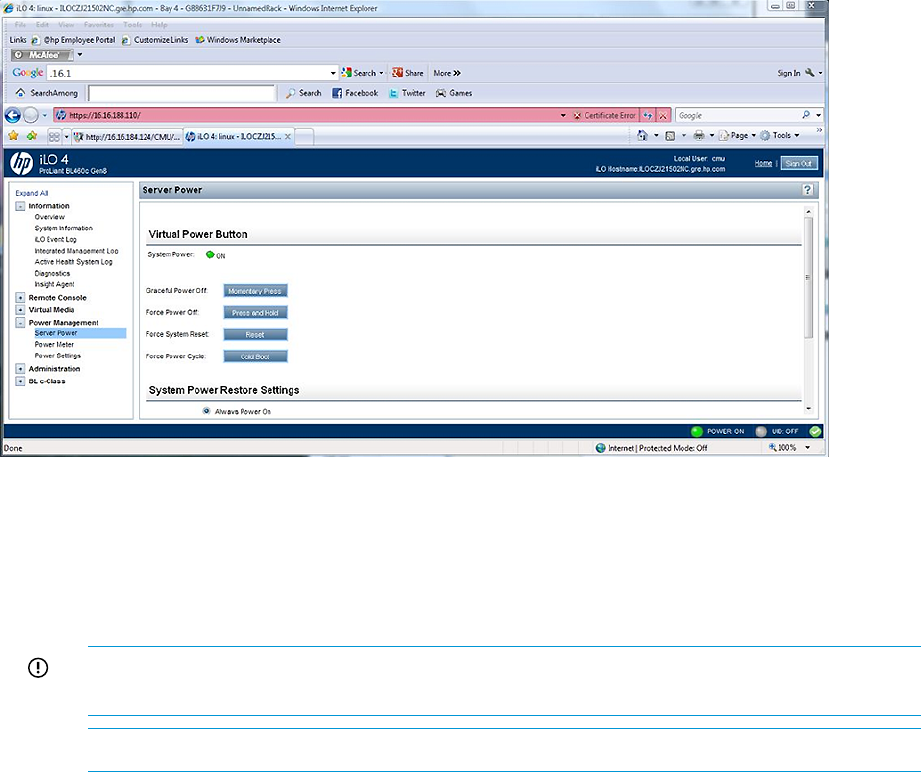Click the HP logo in iLO header
Viewport: 921px width, 772px height.
(21, 162)
